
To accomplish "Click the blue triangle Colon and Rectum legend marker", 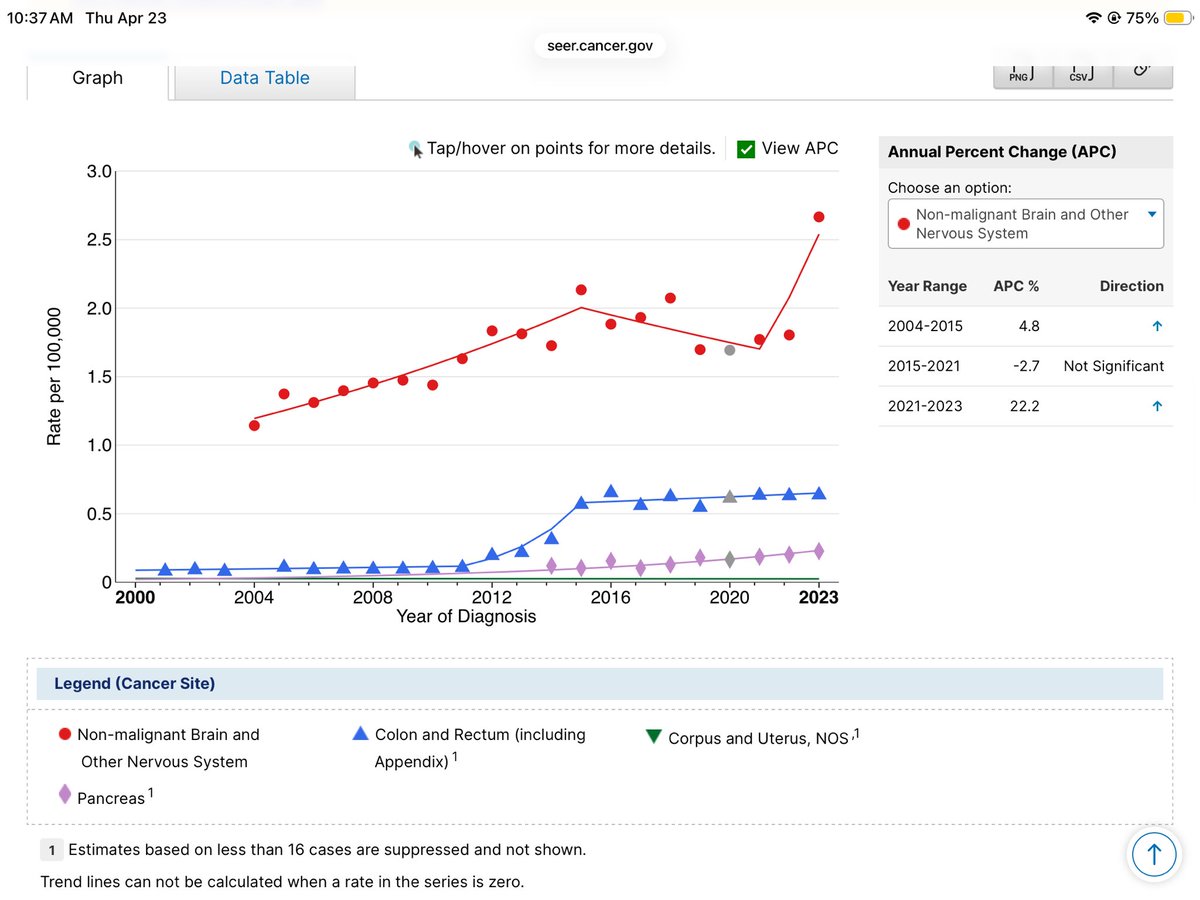I will (x=361, y=734).
